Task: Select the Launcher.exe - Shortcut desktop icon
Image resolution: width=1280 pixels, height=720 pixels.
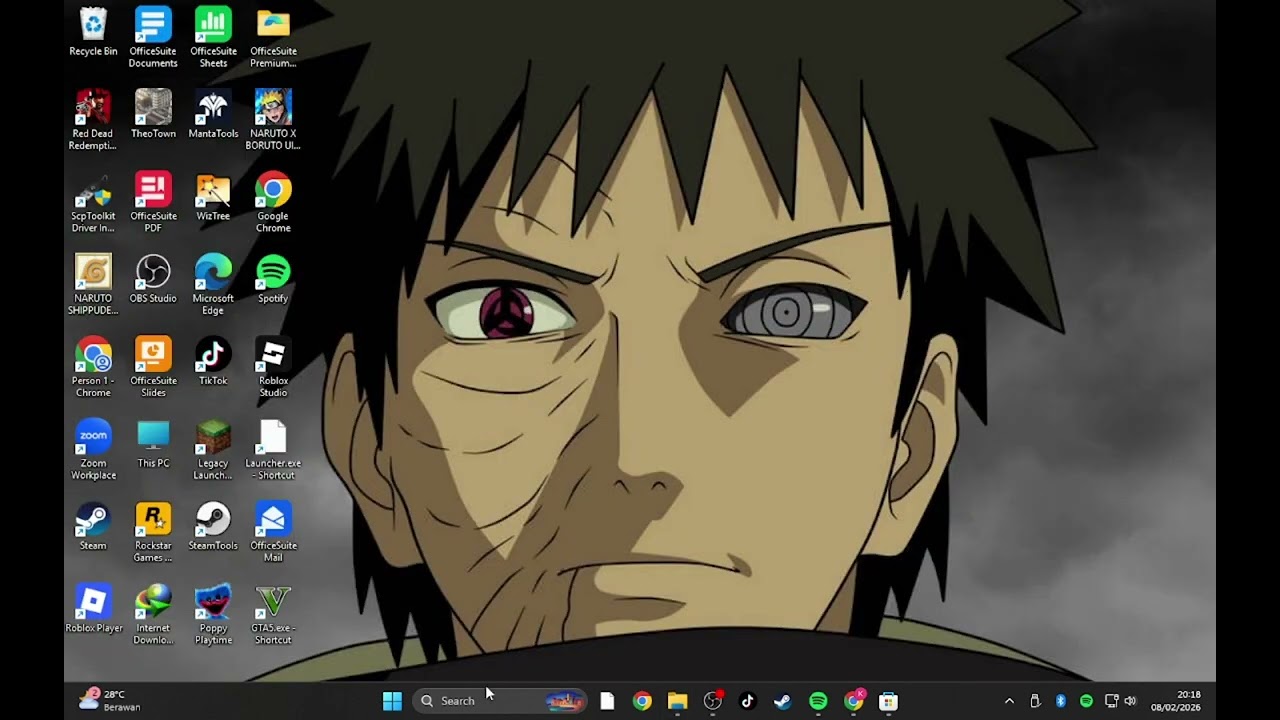Action: point(273,450)
